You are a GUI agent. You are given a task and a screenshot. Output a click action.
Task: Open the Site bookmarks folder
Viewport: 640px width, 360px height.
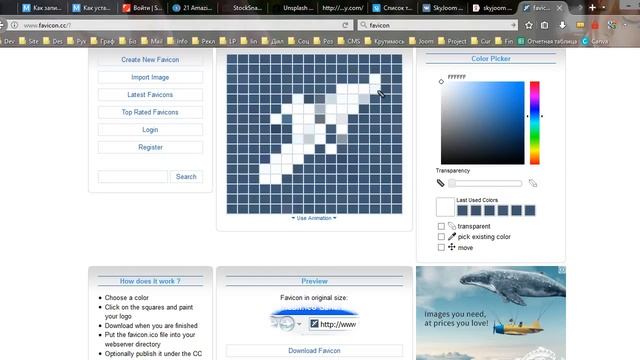(x=29, y=41)
